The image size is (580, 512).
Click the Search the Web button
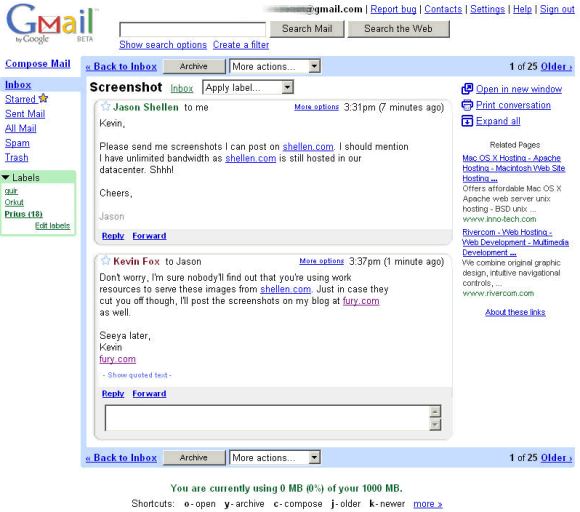point(398,29)
